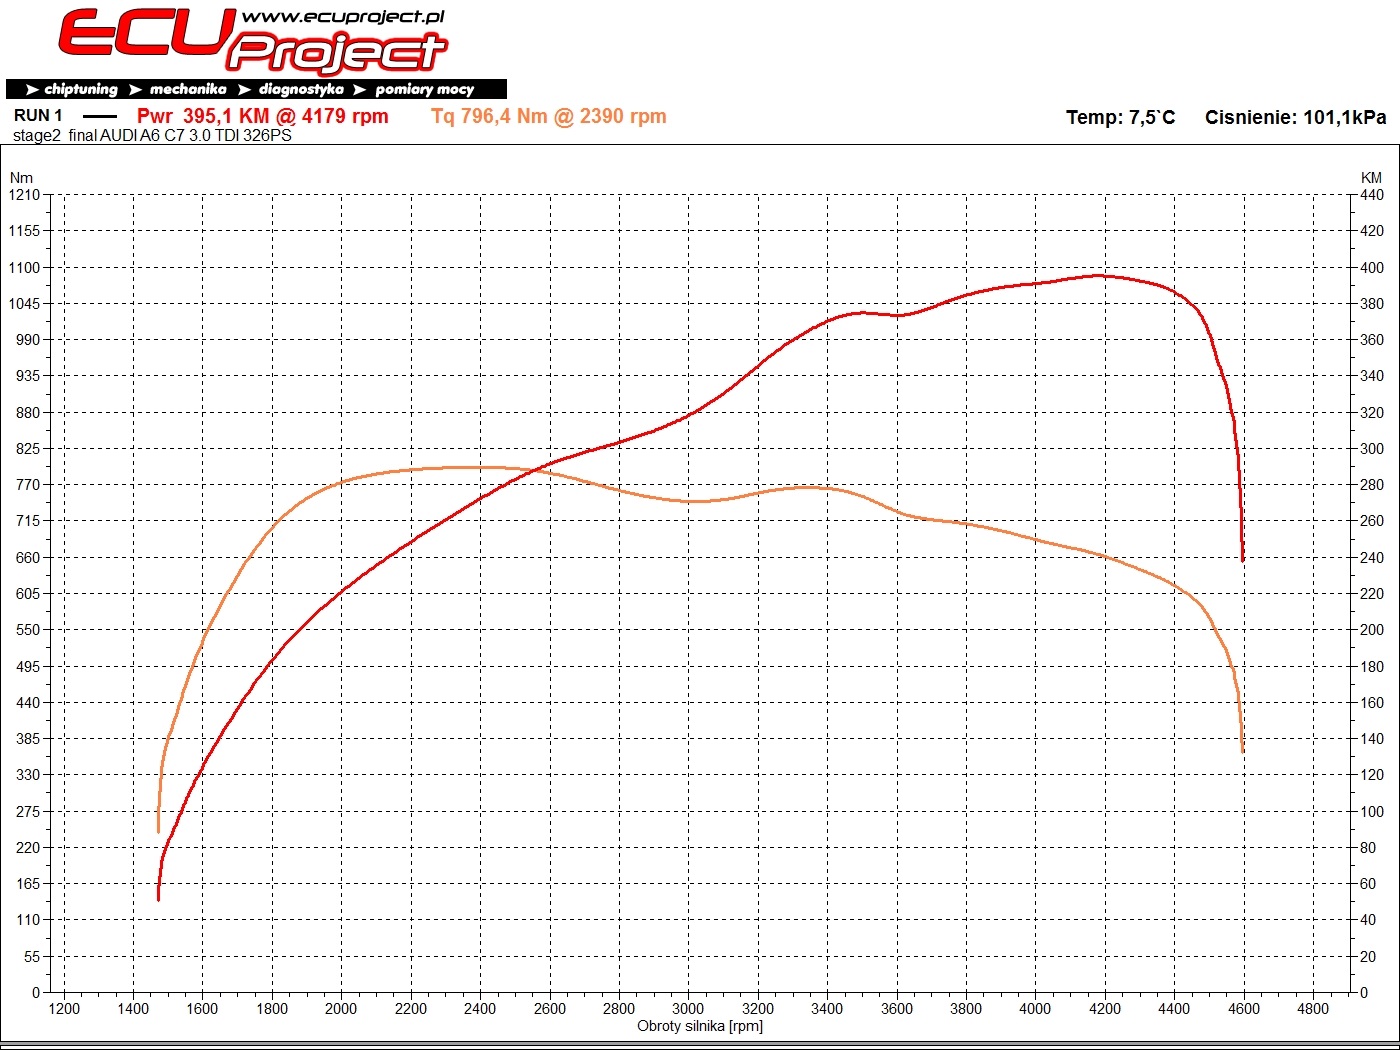Click the black legend line beside RUN 1
This screenshot has width=1400, height=1050.
(x=100, y=116)
